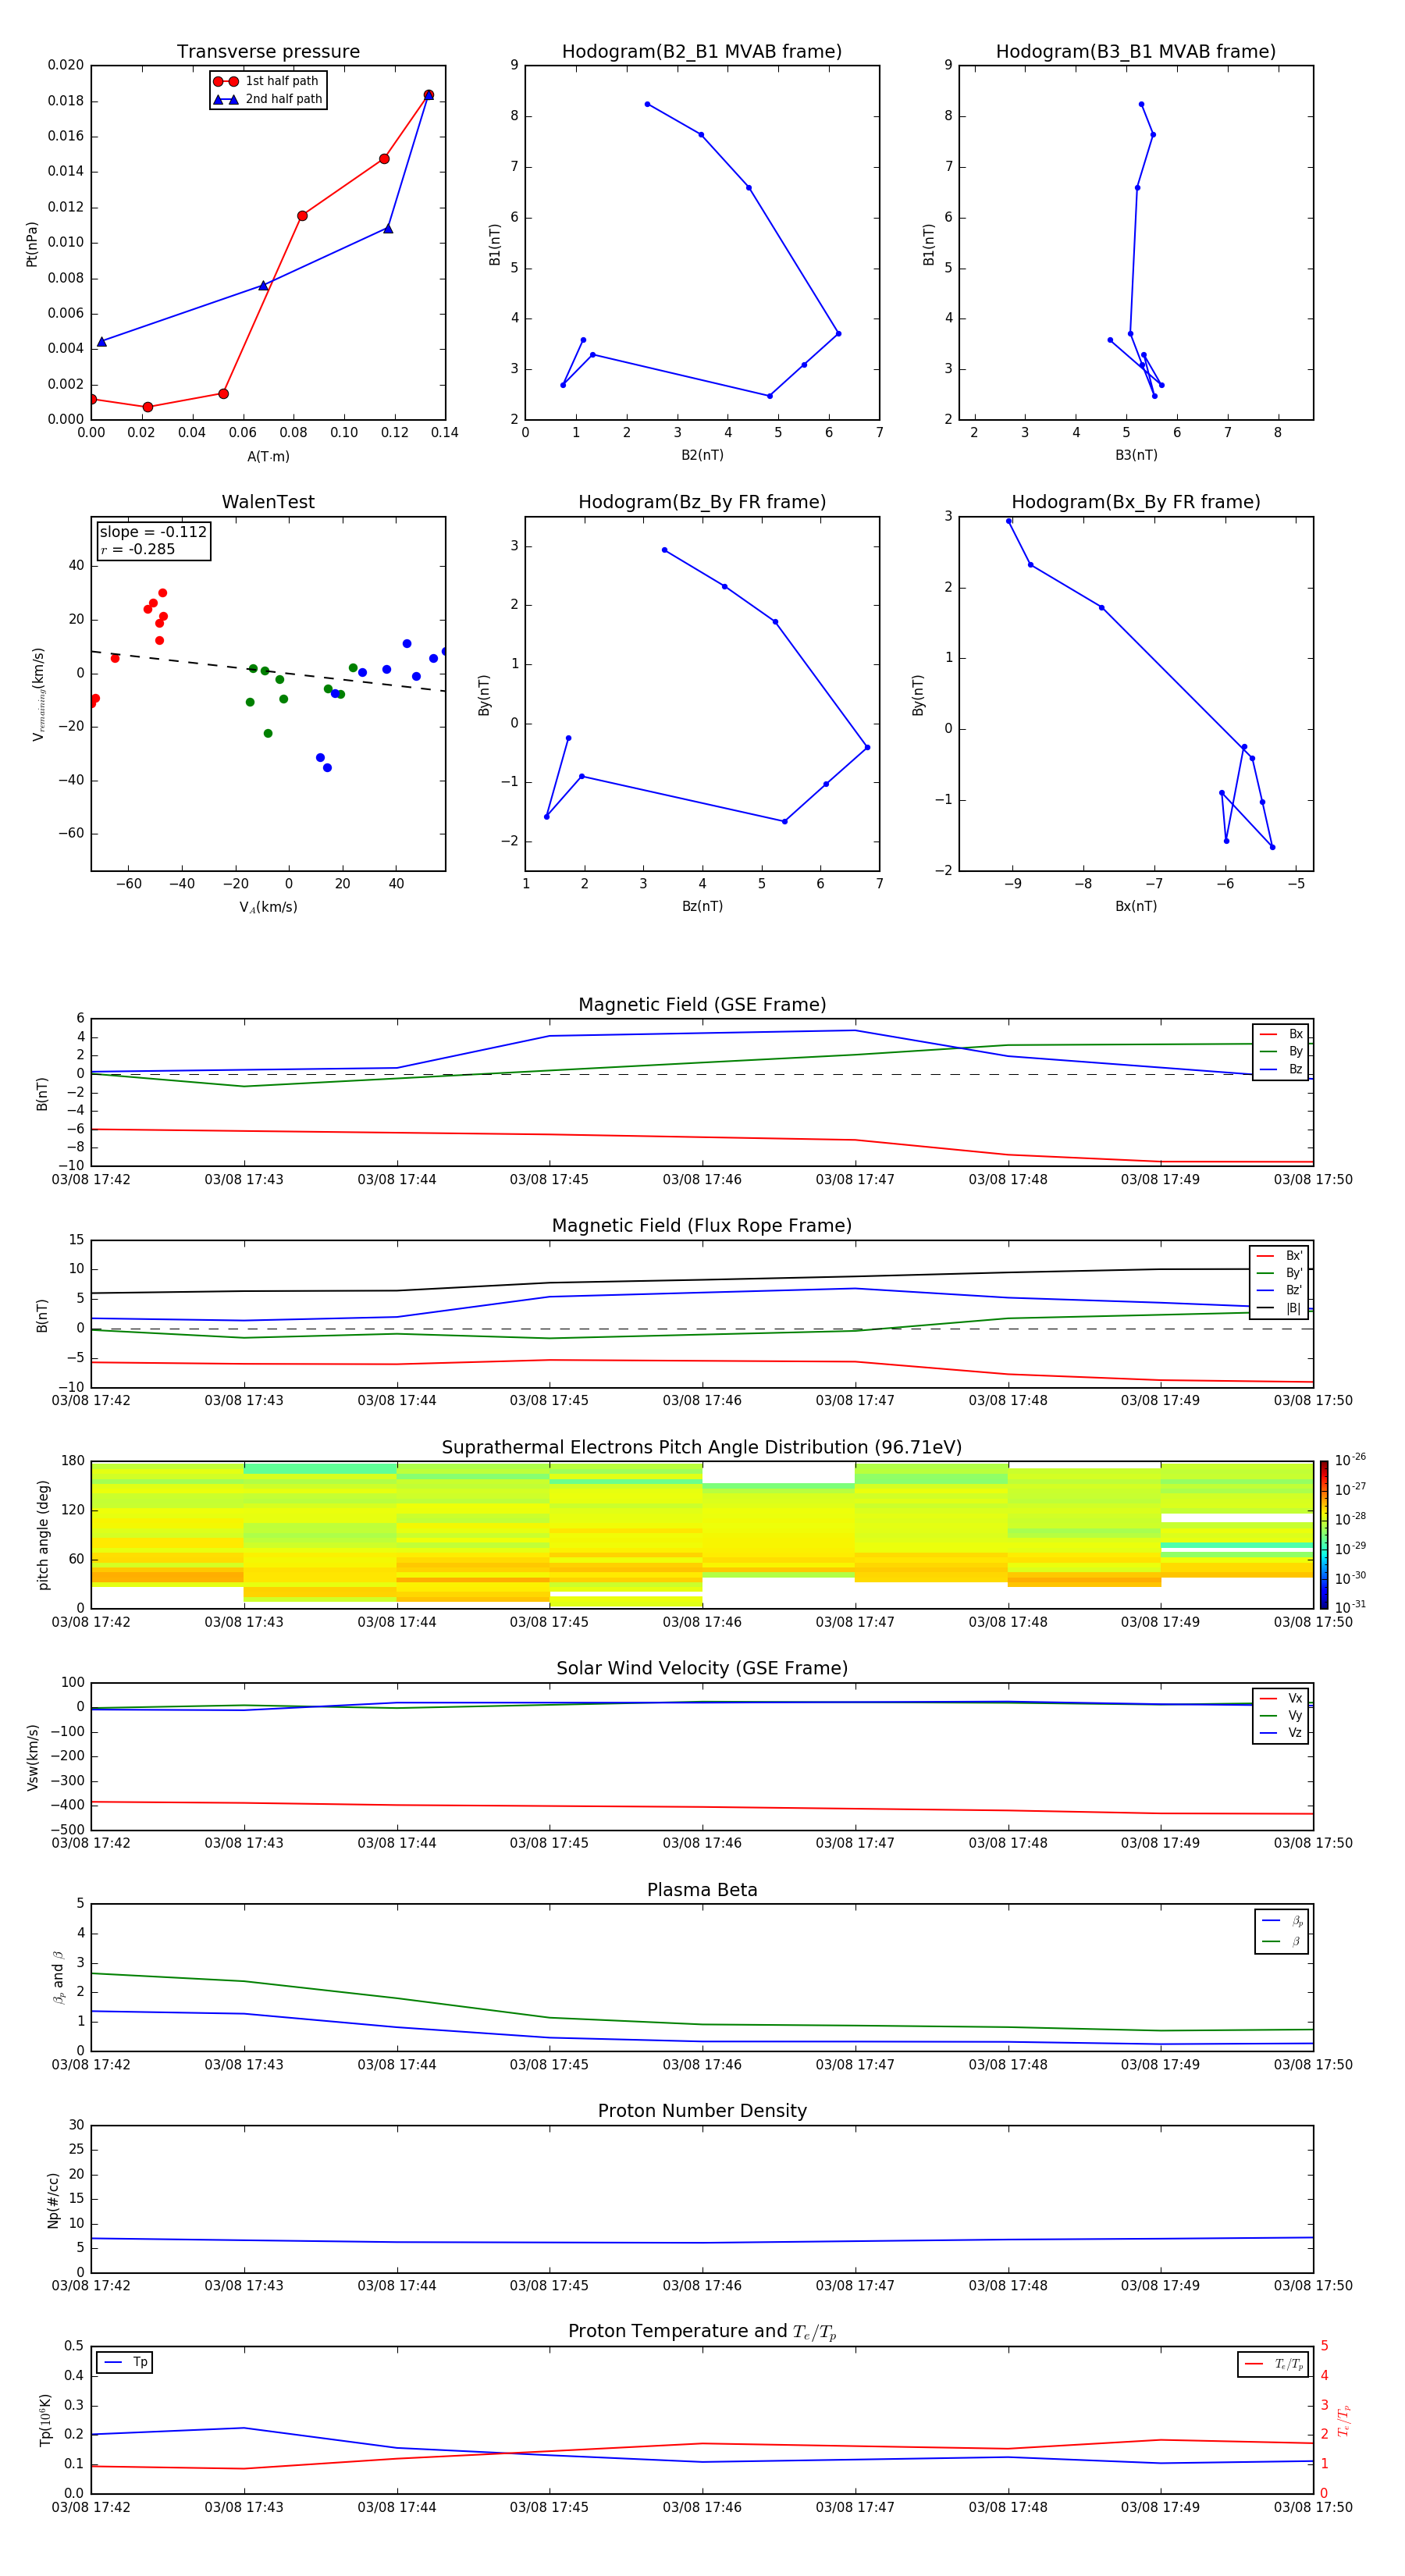This screenshot has width=1405, height=2576.
Task: Click the '03/08 17:47' tick under Plasma Beta
Action: point(855,2064)
